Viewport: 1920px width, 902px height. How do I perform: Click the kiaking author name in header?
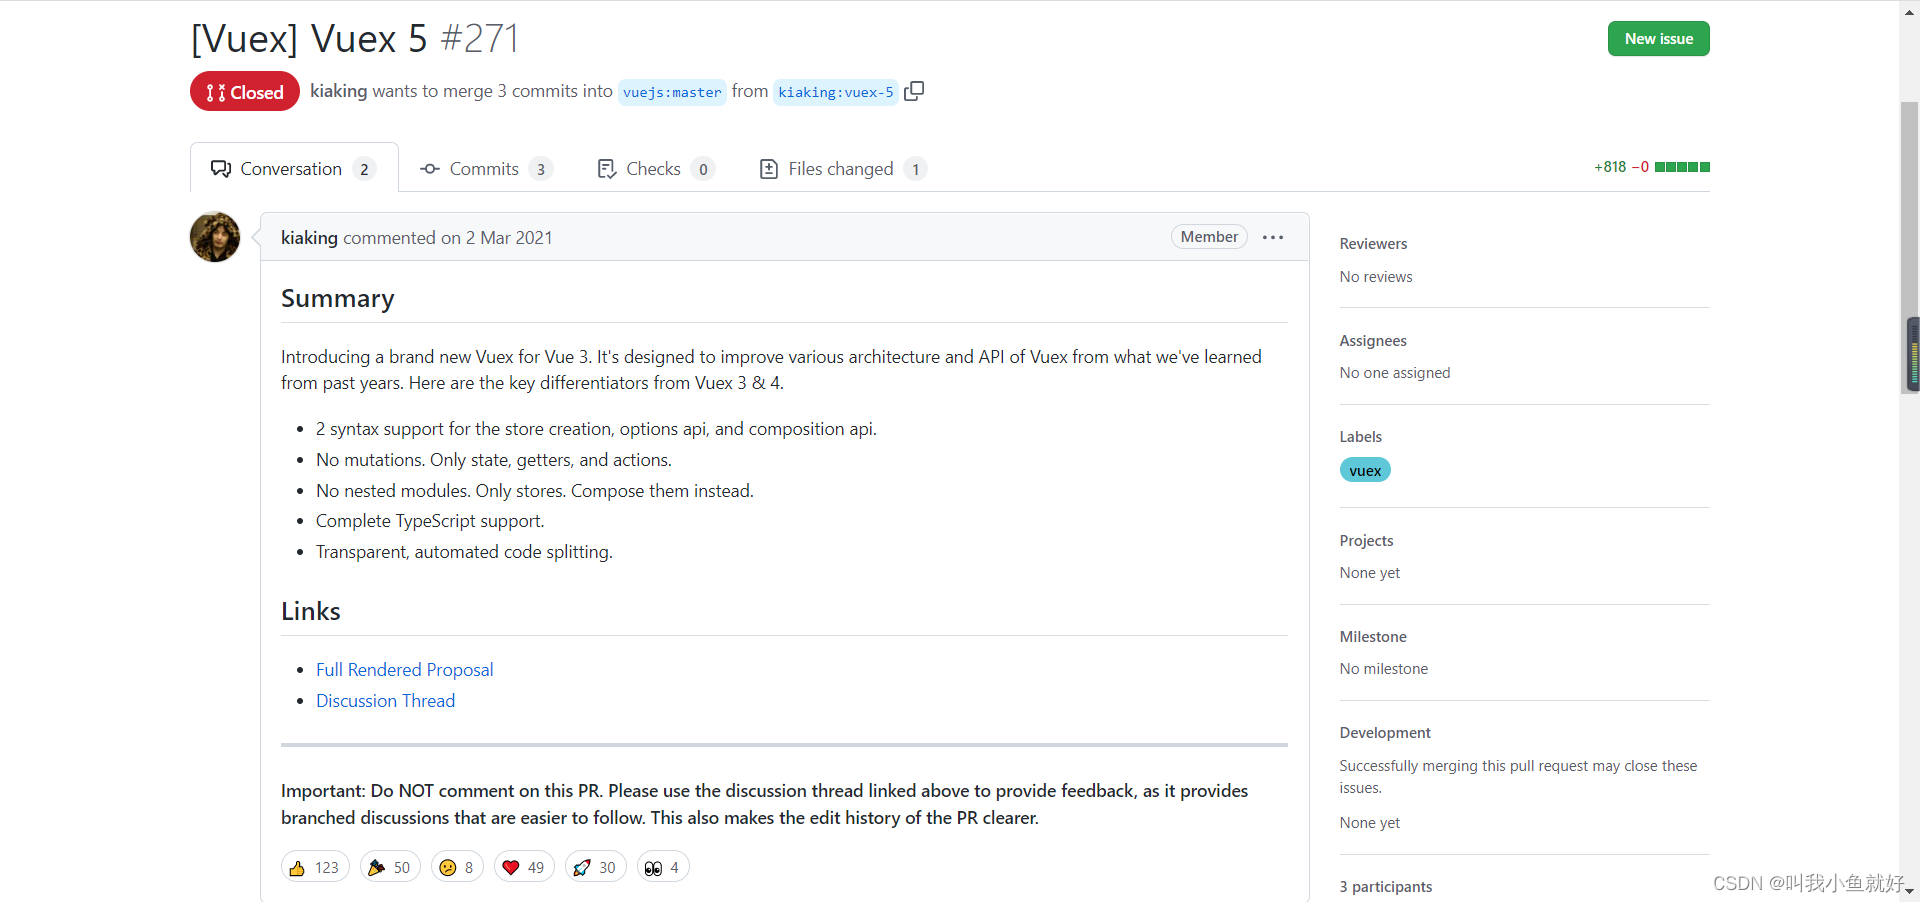[338, 91]
